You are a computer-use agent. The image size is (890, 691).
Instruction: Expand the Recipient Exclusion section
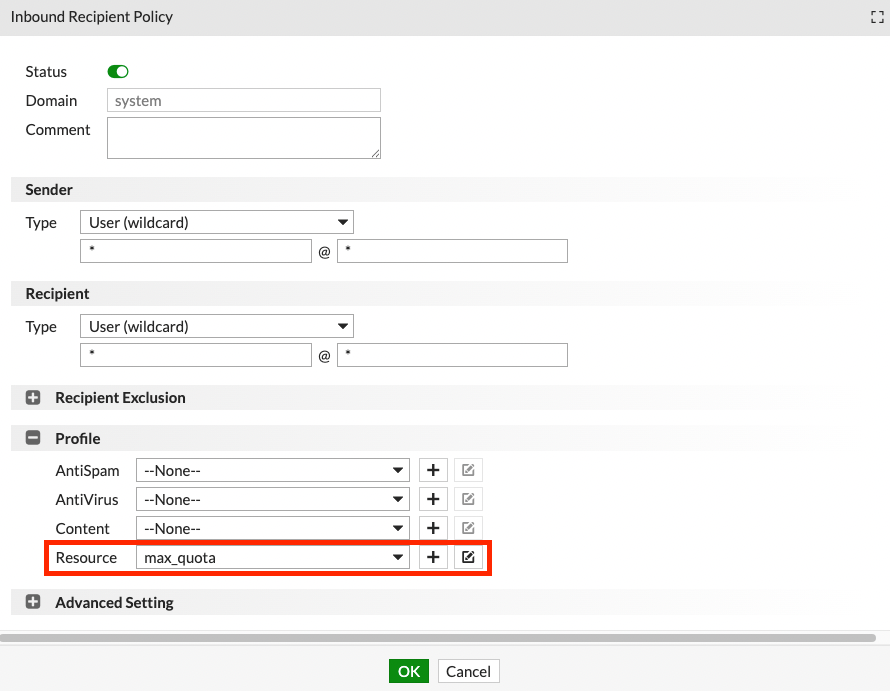33,397
